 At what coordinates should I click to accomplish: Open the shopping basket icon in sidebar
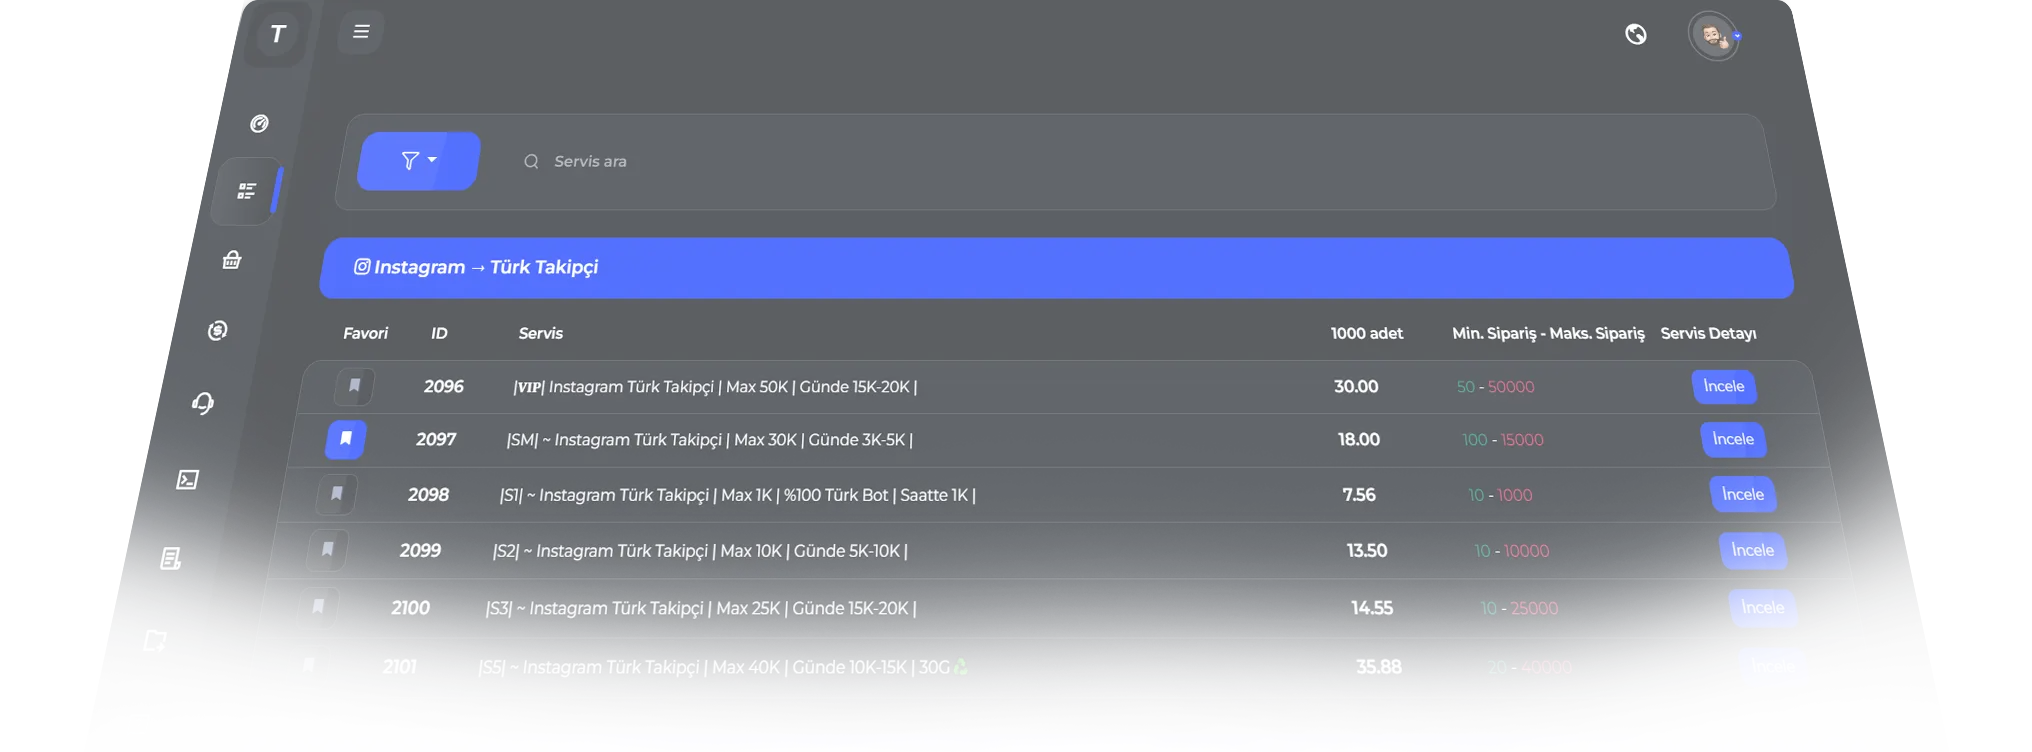(x=232, y=260)
